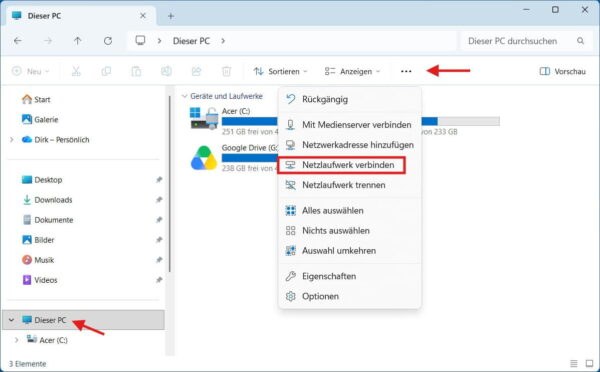Select Netzwerkadresse hinzufügen
Image resolution: width=600 pixels, height=372 pixels.
(350, 145)
